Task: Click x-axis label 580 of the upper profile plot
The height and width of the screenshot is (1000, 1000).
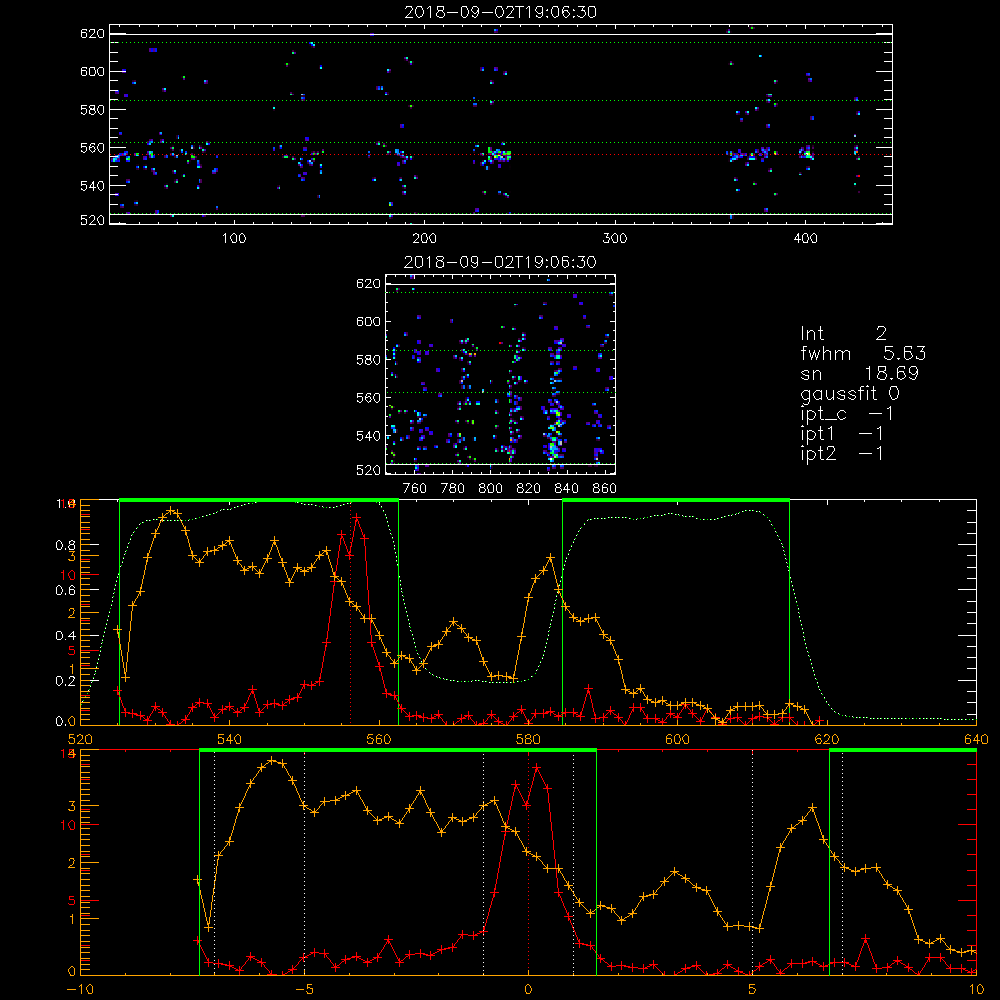Action: pos(528,739)
